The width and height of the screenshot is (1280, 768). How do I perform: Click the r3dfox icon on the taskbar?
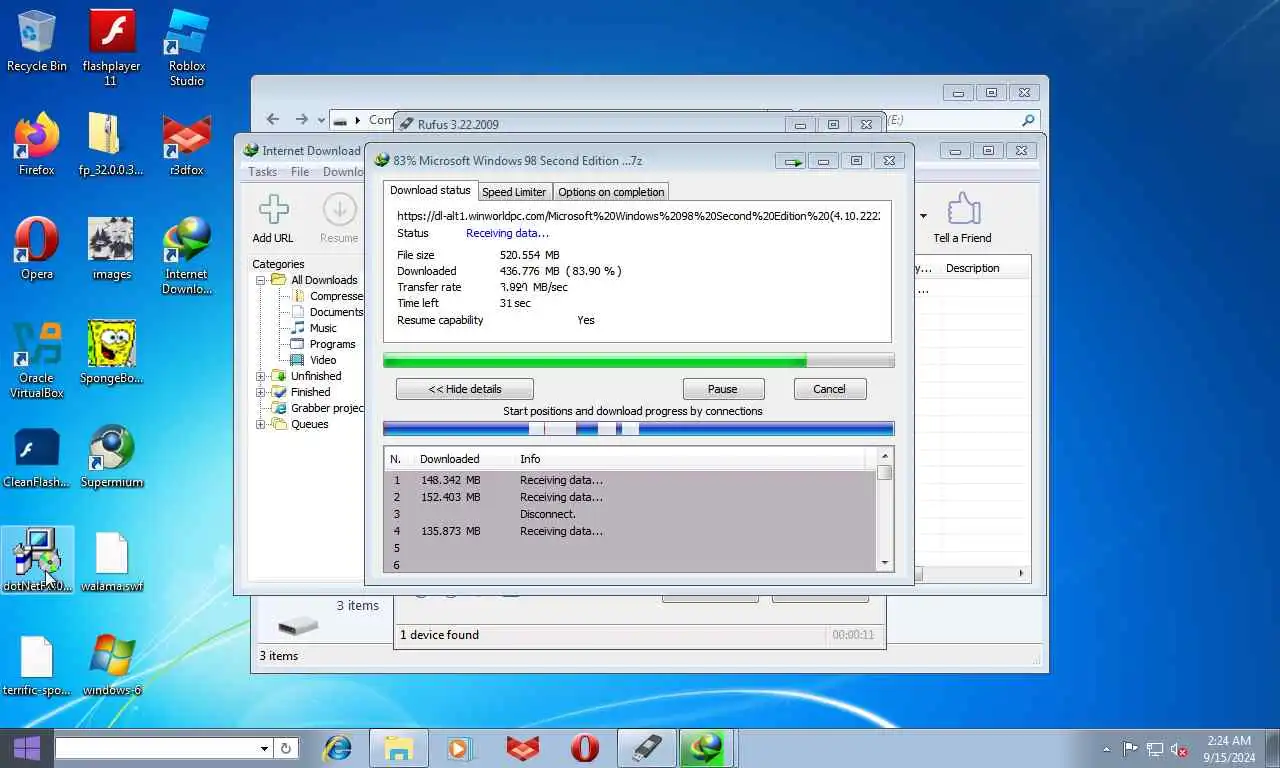[x=522, y=748]
